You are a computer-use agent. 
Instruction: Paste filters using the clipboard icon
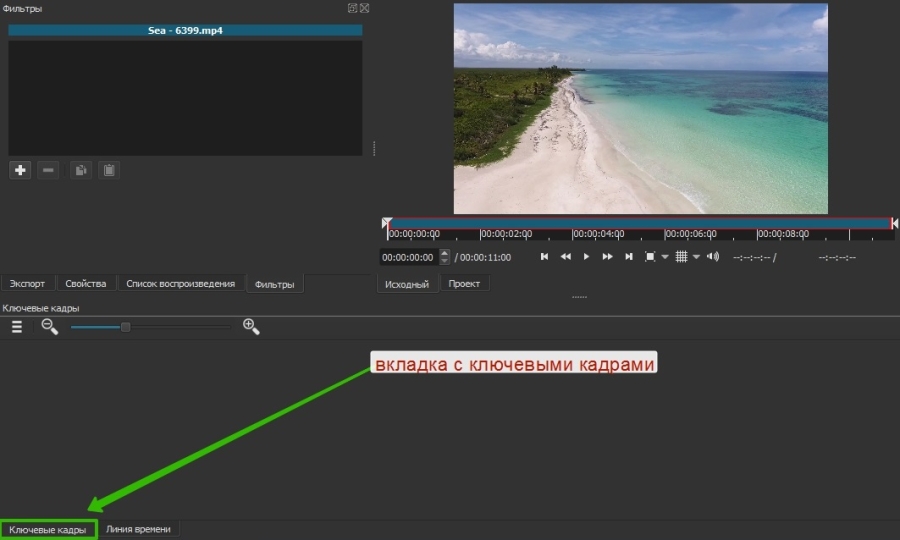click(109, 170)
